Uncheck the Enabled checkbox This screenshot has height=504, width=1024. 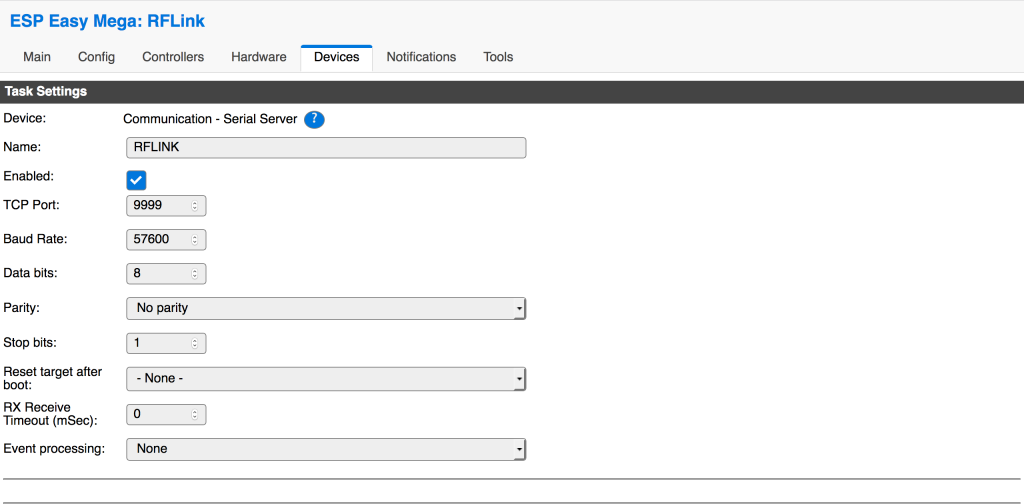click(x=137, y=180)
